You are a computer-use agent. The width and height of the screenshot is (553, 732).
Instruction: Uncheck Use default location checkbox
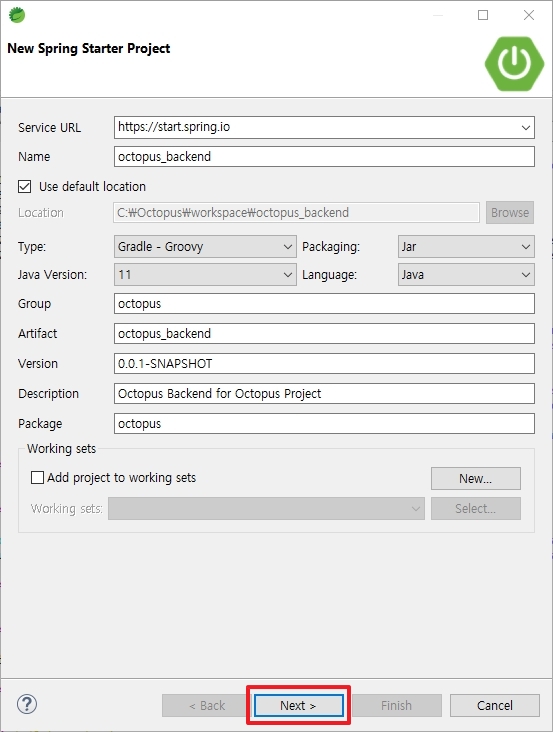pos(25,187)
